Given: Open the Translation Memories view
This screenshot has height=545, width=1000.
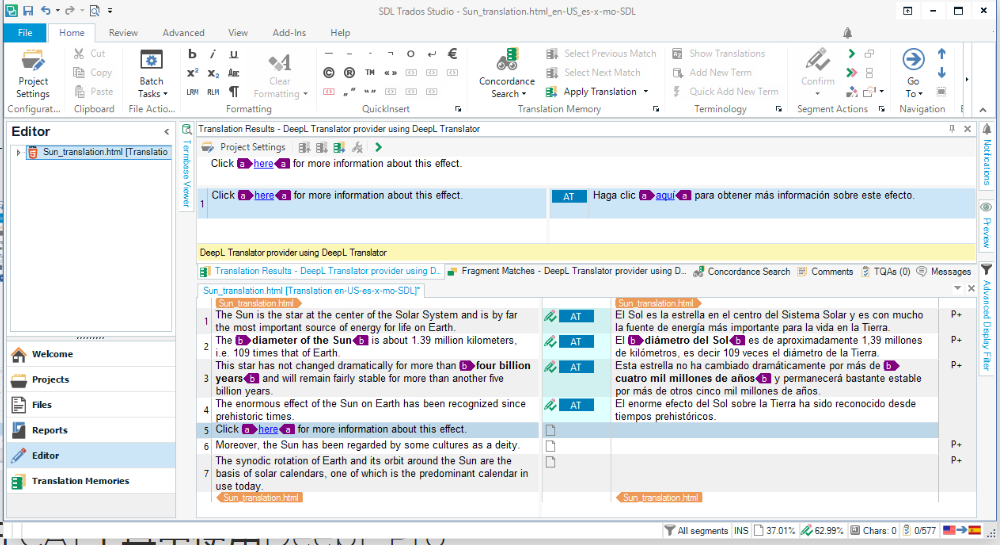Looking at the screenshot, I should [91, 481].
